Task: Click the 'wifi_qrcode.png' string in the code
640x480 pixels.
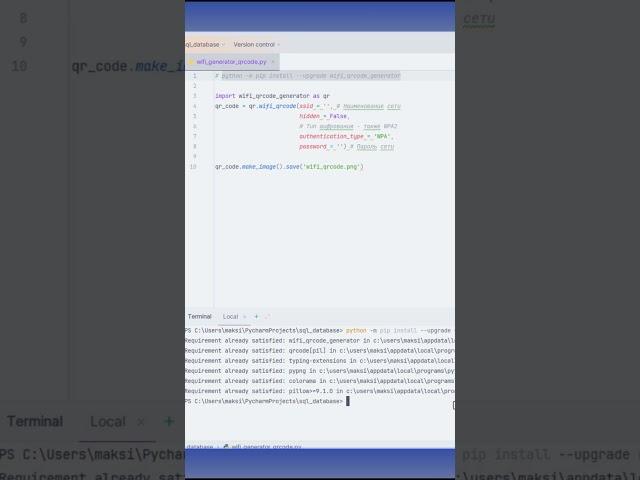Action: [x=333, y=167]
